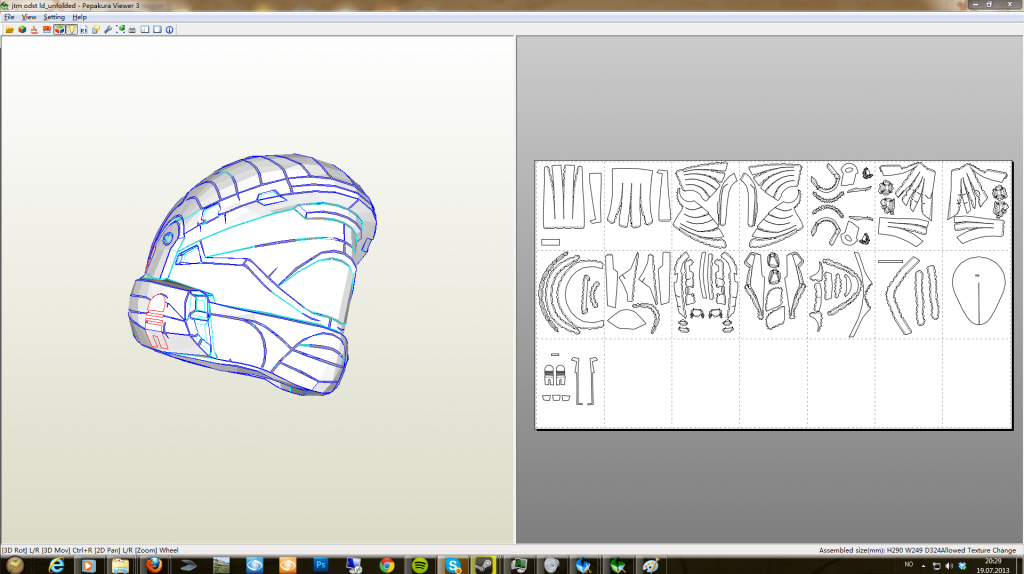Image resolution: width=1024 pixels, height=574 pixels.
Task: Click the colored cube 3D model icon
Action: (22, 29)
